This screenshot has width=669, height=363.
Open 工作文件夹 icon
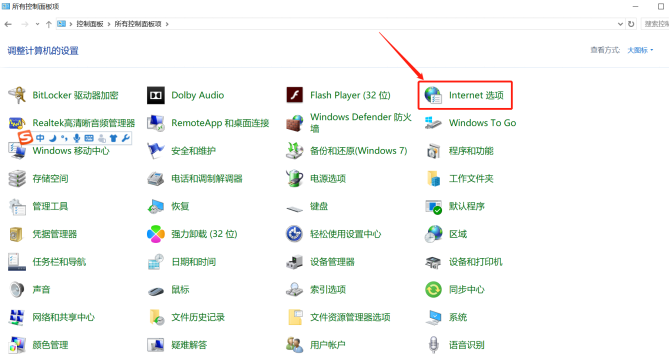[433, 178]
